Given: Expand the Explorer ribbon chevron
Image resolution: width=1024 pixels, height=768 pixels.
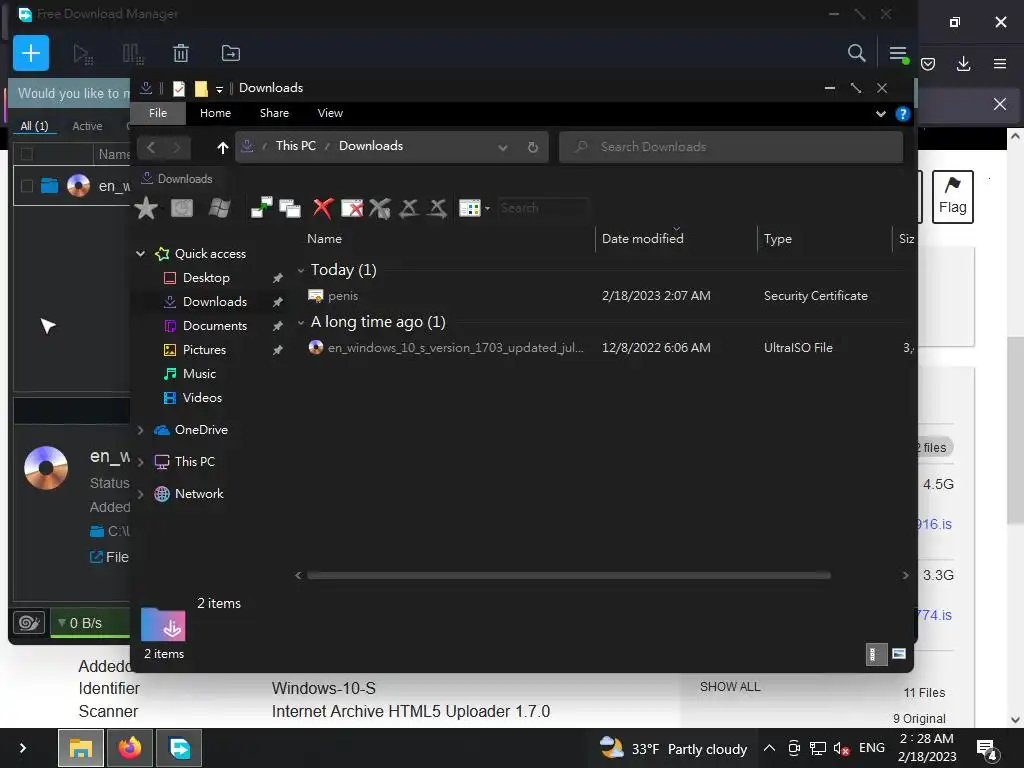Looking at the screenshot, I should (x=880, y=114).
